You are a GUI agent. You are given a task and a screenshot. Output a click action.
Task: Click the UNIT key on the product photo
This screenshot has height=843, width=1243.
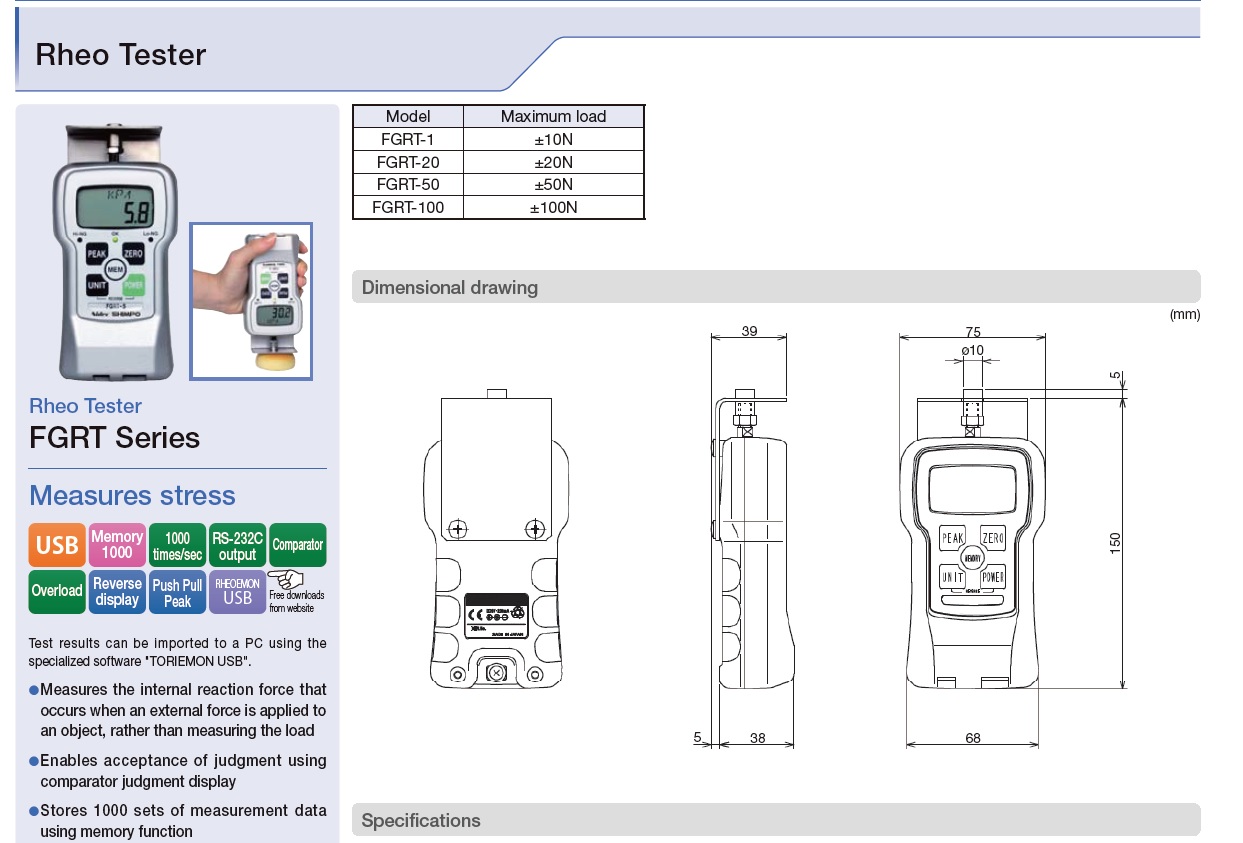[96, 285]
